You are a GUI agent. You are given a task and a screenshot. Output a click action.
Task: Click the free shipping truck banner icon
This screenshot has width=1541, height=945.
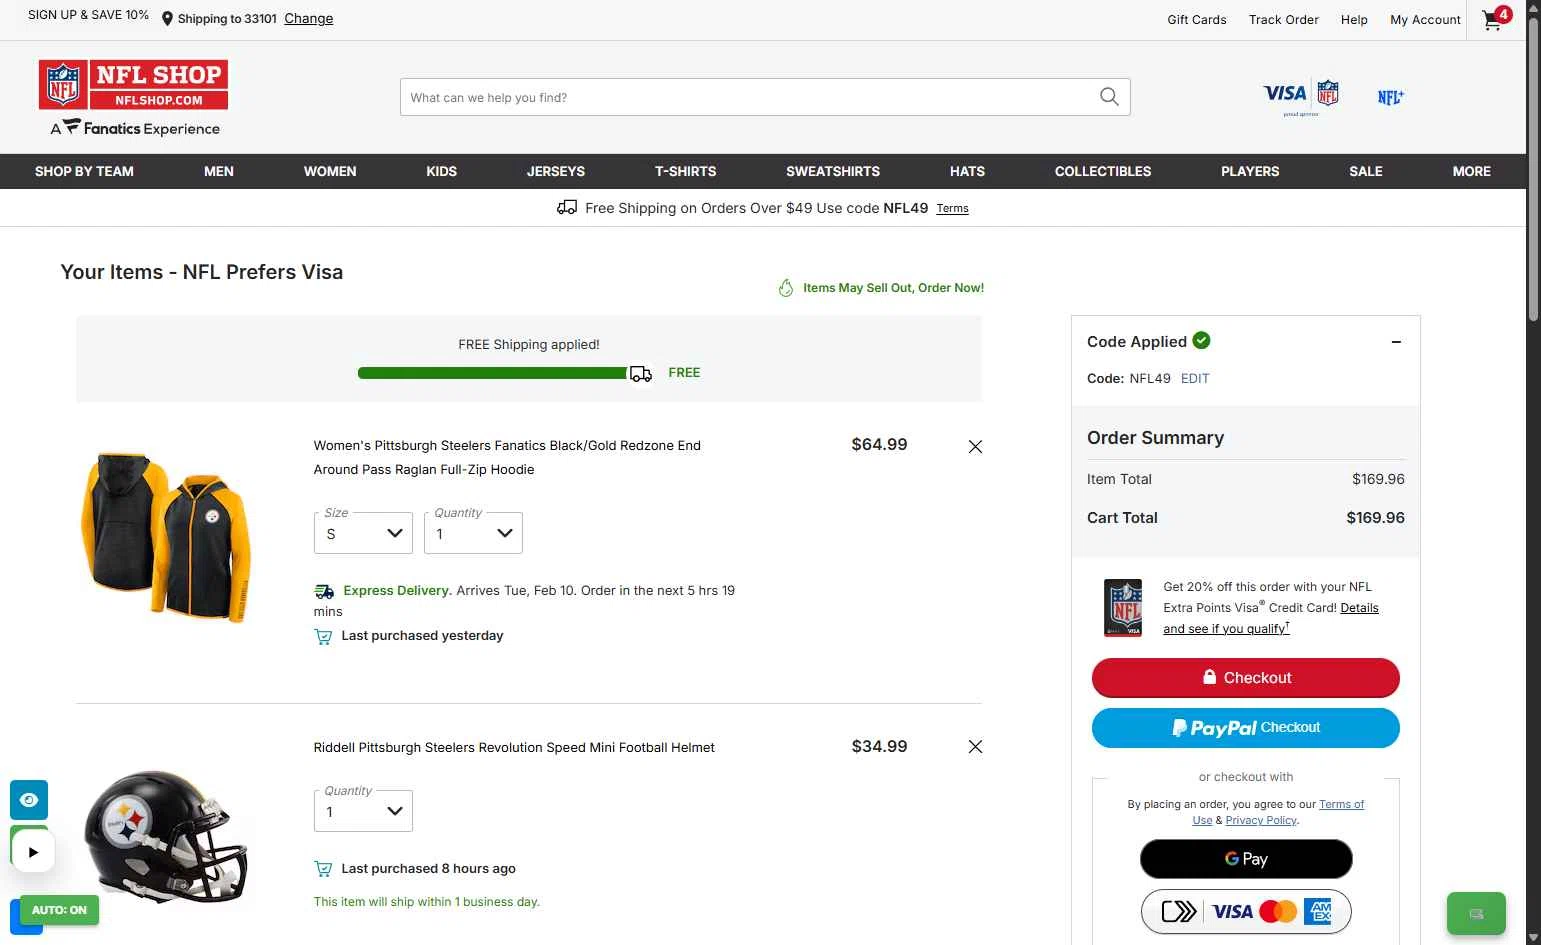(x=566, y=208)
